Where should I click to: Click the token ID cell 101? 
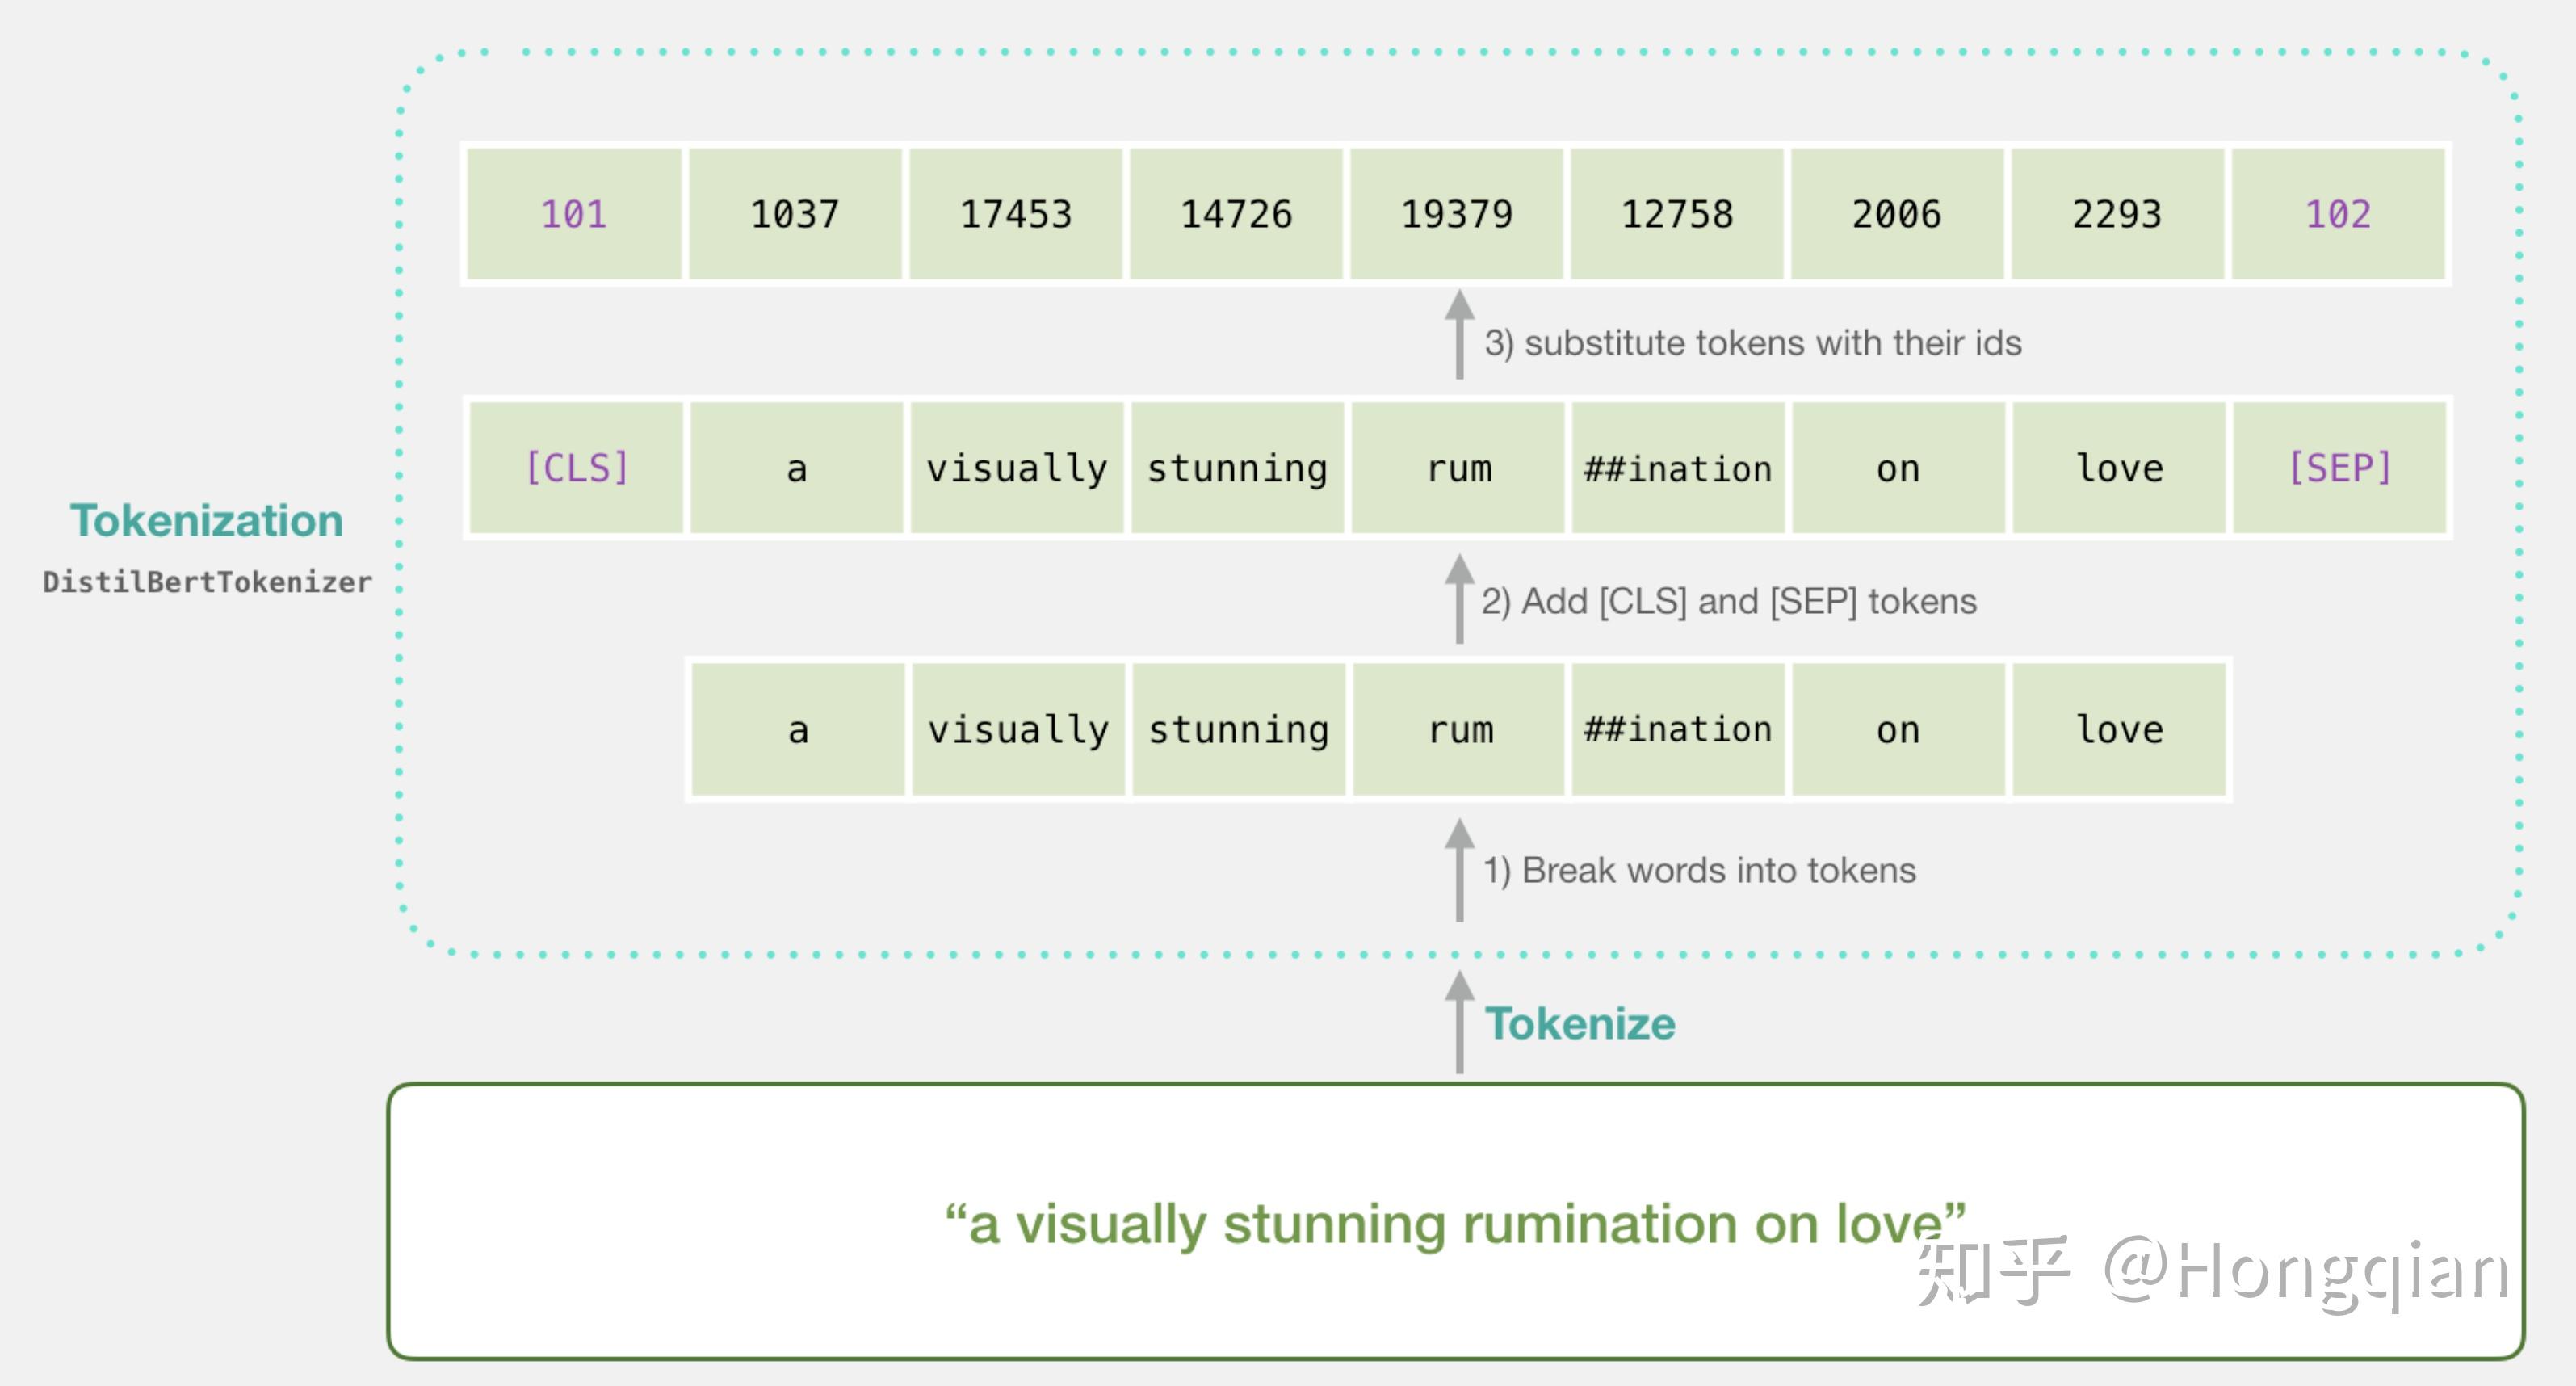coord(574,214)
